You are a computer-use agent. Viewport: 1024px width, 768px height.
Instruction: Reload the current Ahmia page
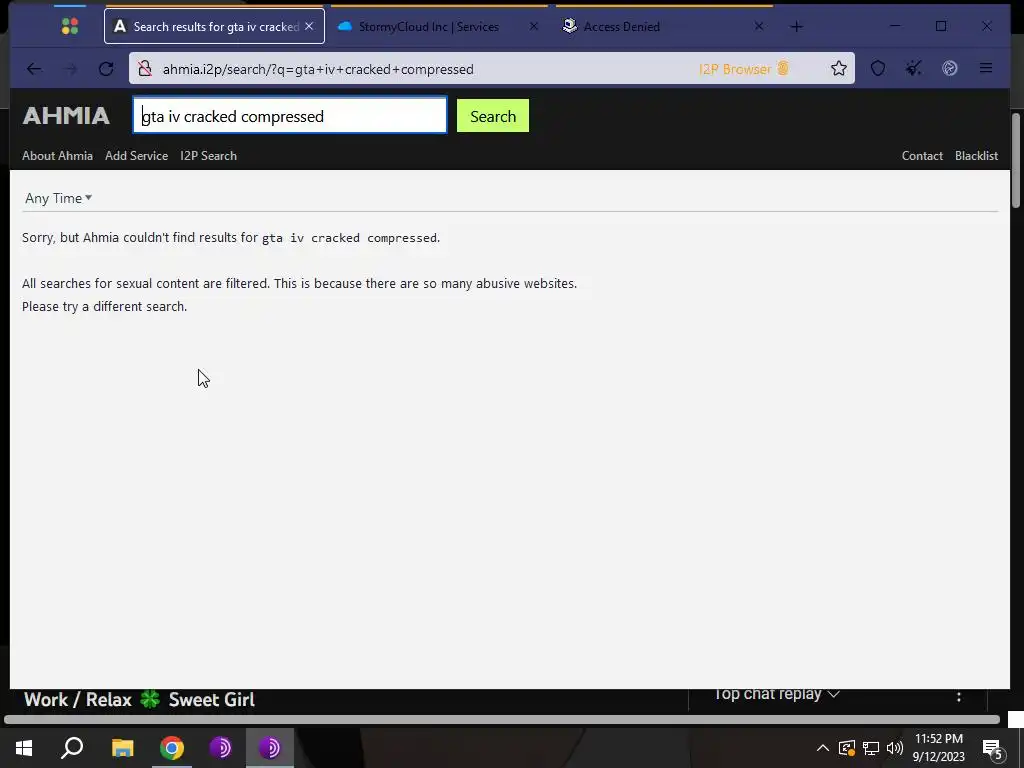(x=106, y=69)
